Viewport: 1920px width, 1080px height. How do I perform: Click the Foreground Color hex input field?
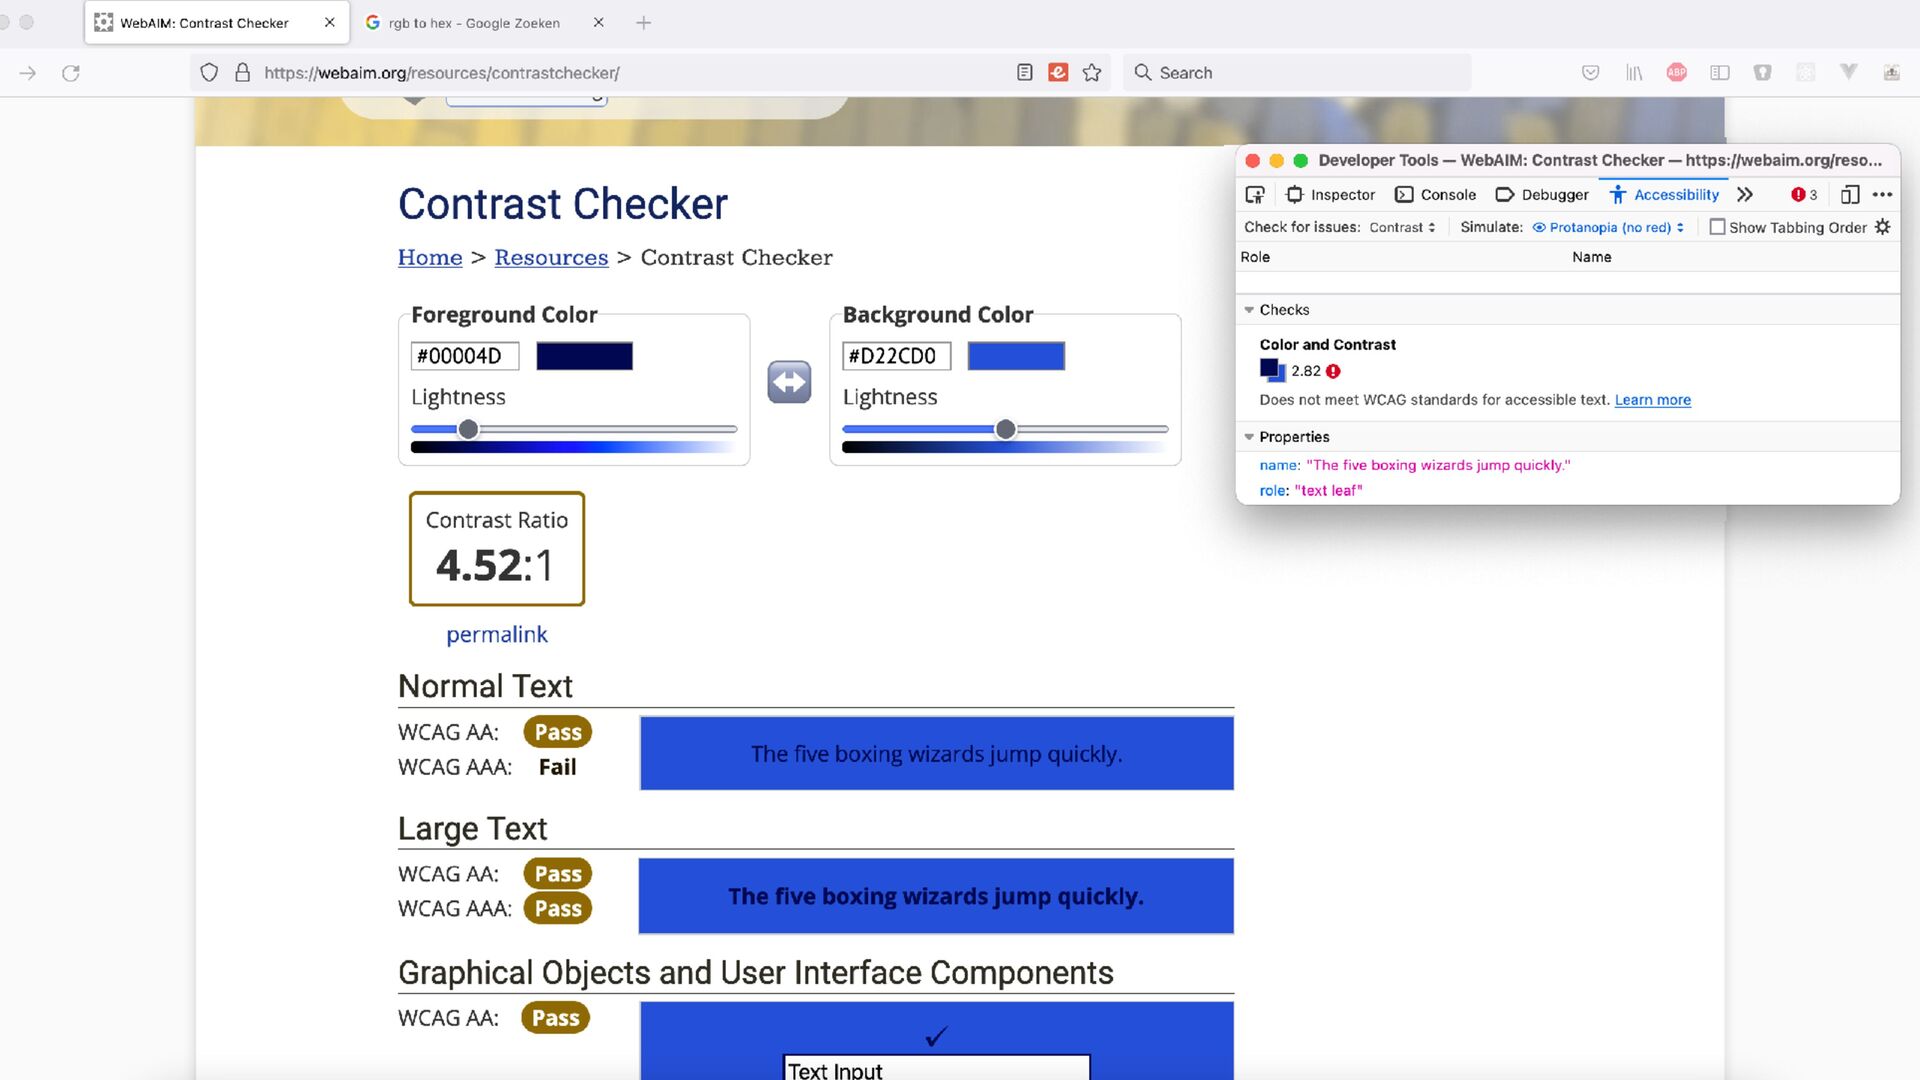pos(464,356)
